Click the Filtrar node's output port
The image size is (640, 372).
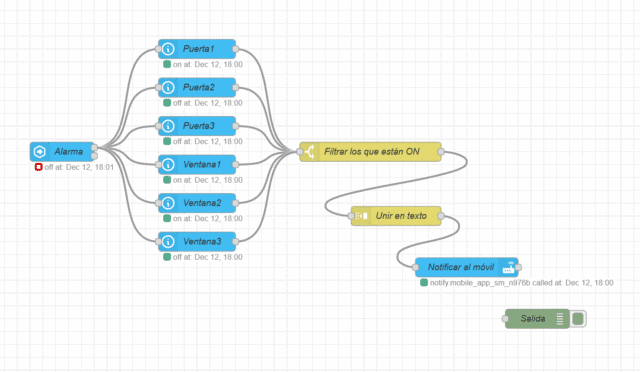(x=441, y=152)
